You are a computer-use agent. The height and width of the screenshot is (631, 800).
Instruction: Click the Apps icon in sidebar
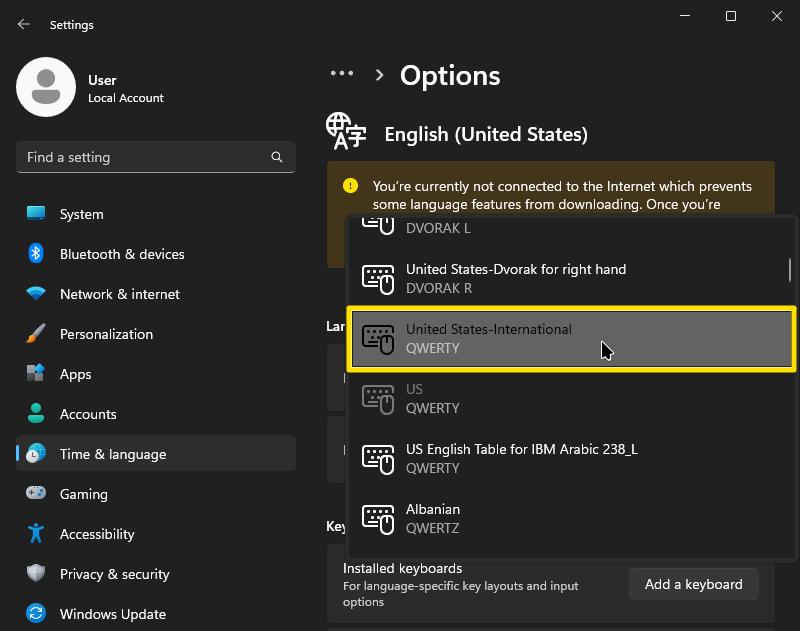pos(36,374)
